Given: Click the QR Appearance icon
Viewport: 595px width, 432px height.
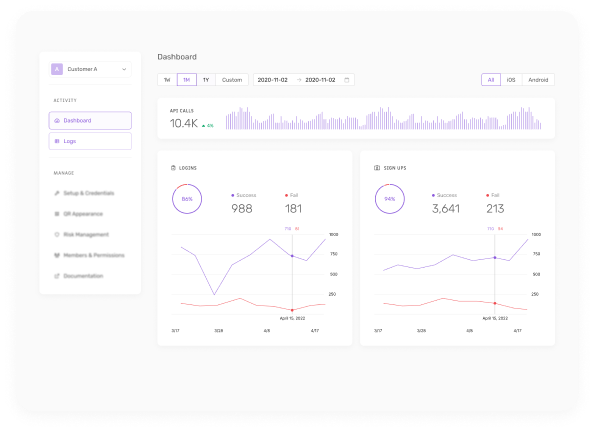Looking at the screenshot, I should click(57, 214).
